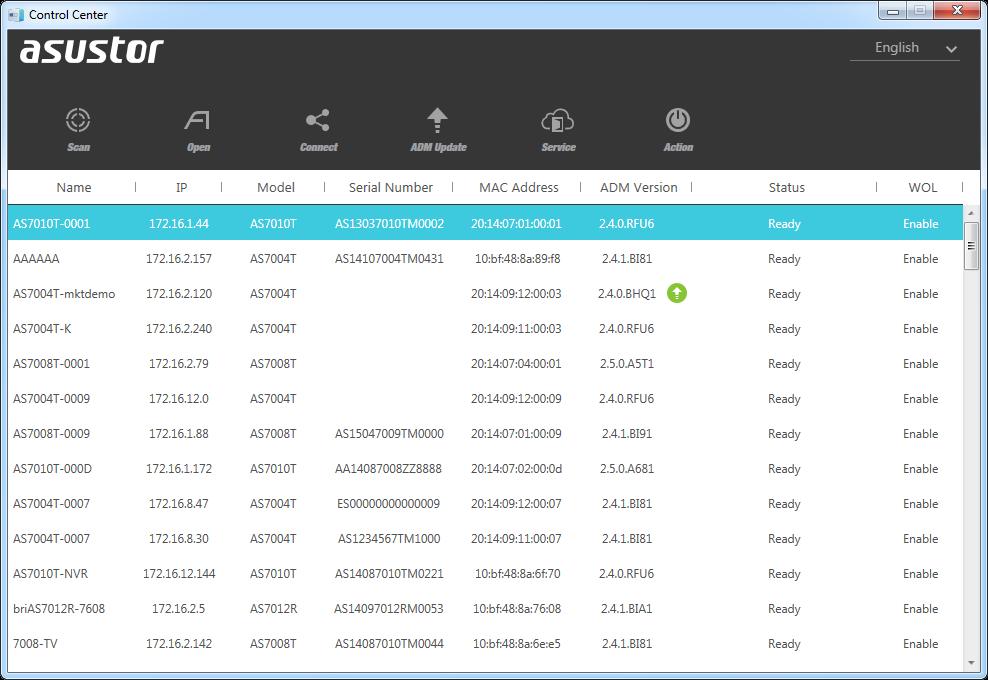Click IP address 172.16.8.47
Viewport: 988px width, 680px height.
click(x=179, y=504)
